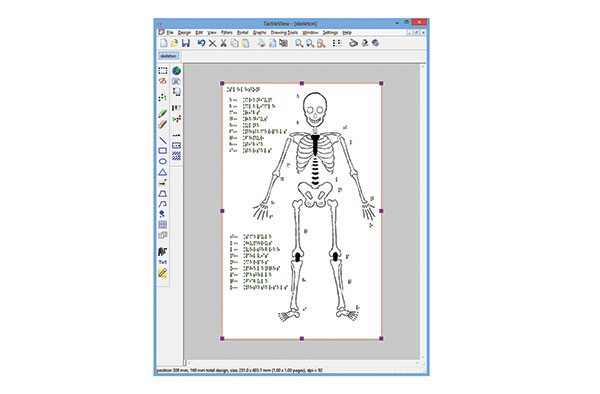Click the table grid tool icon

[163, 225]
